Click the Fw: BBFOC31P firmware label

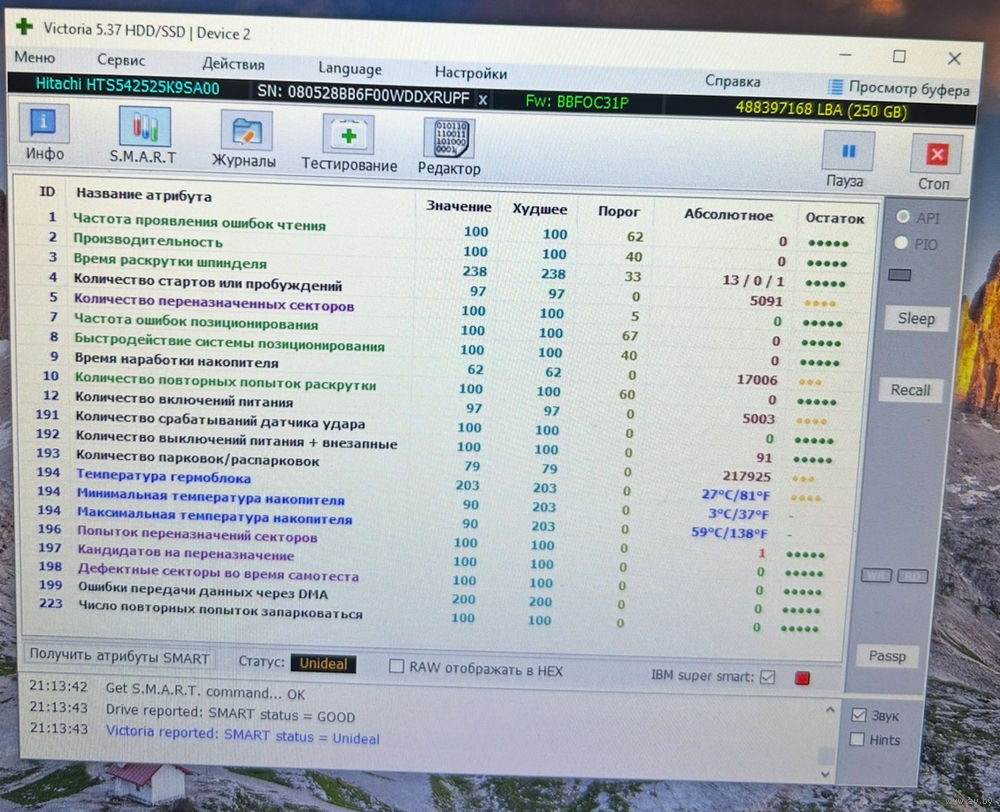(x=577, y=102)
